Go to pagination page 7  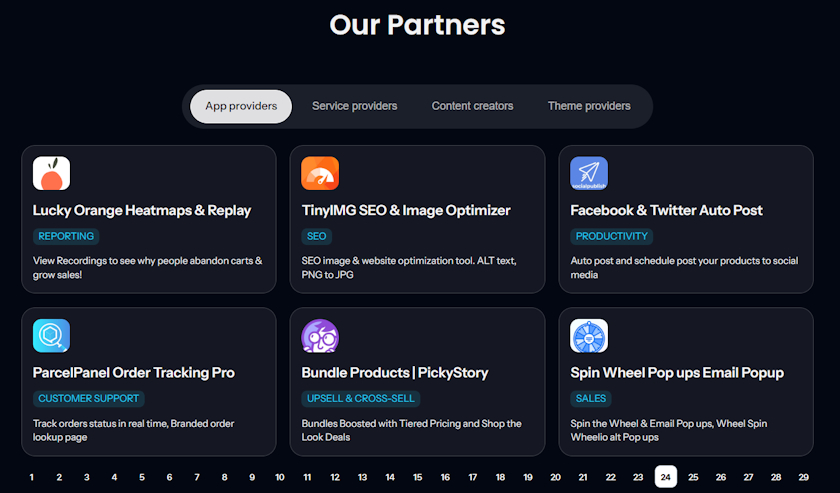click(197, 477)
